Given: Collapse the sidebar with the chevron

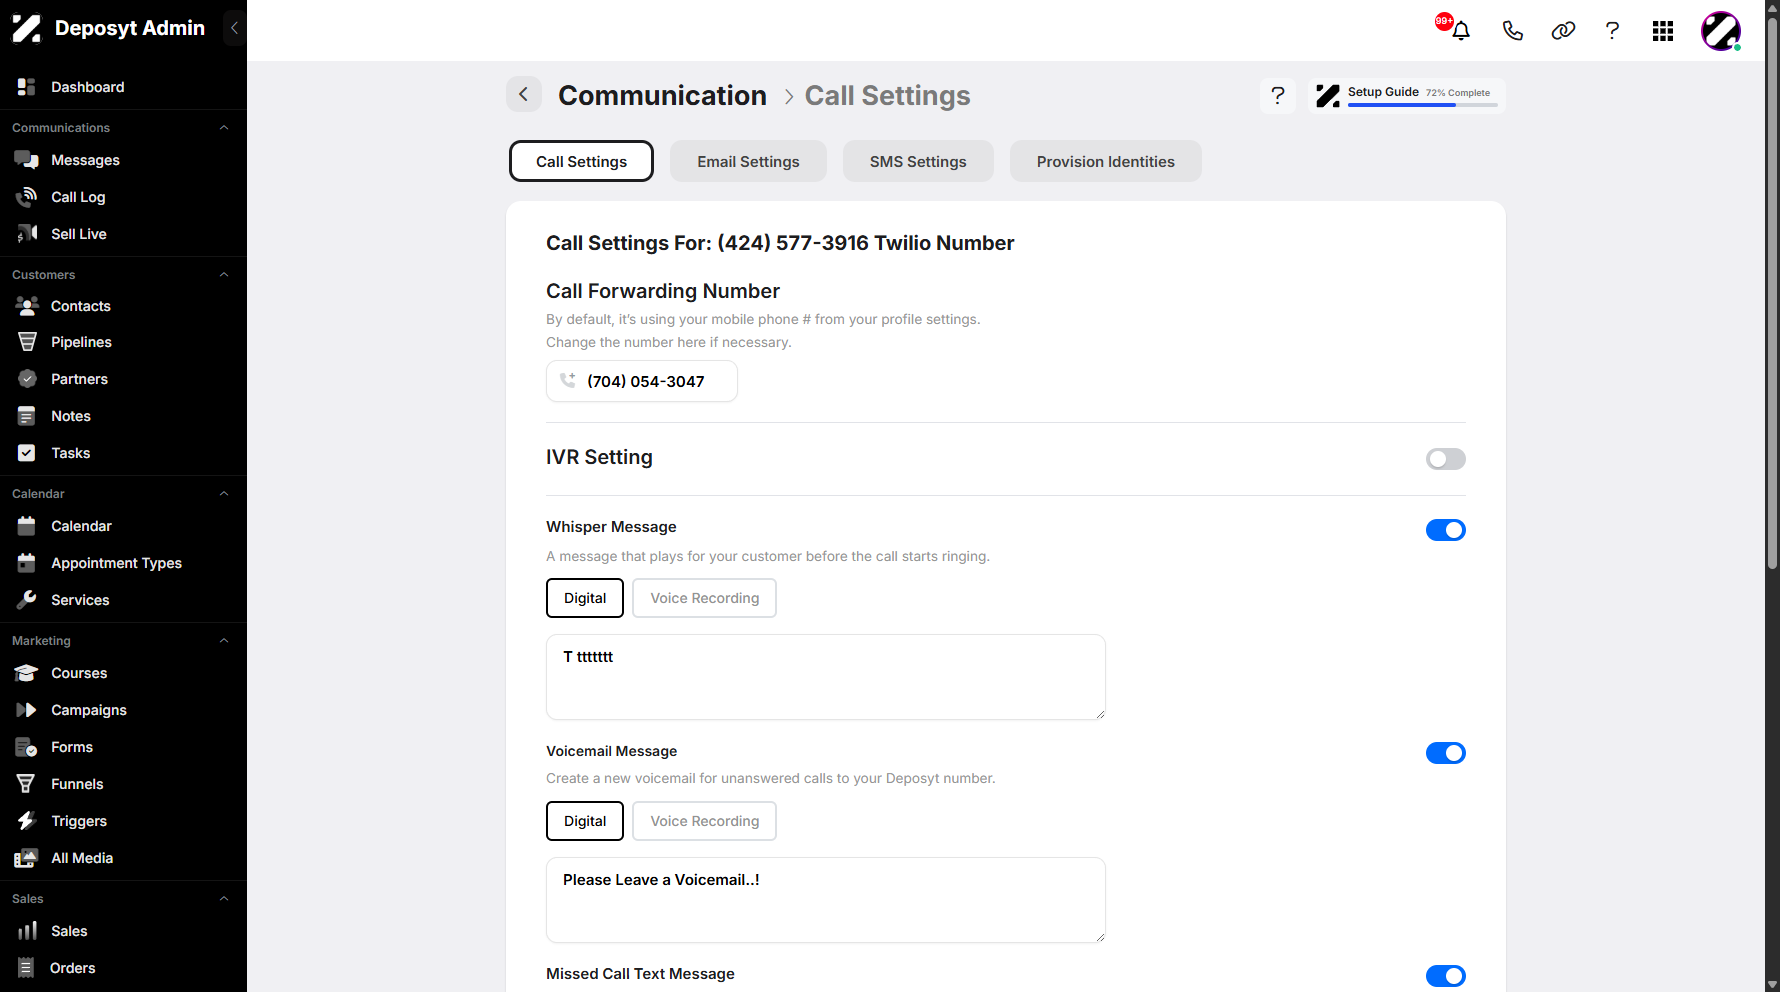Looking at the screenshot, I should [234, 28].
